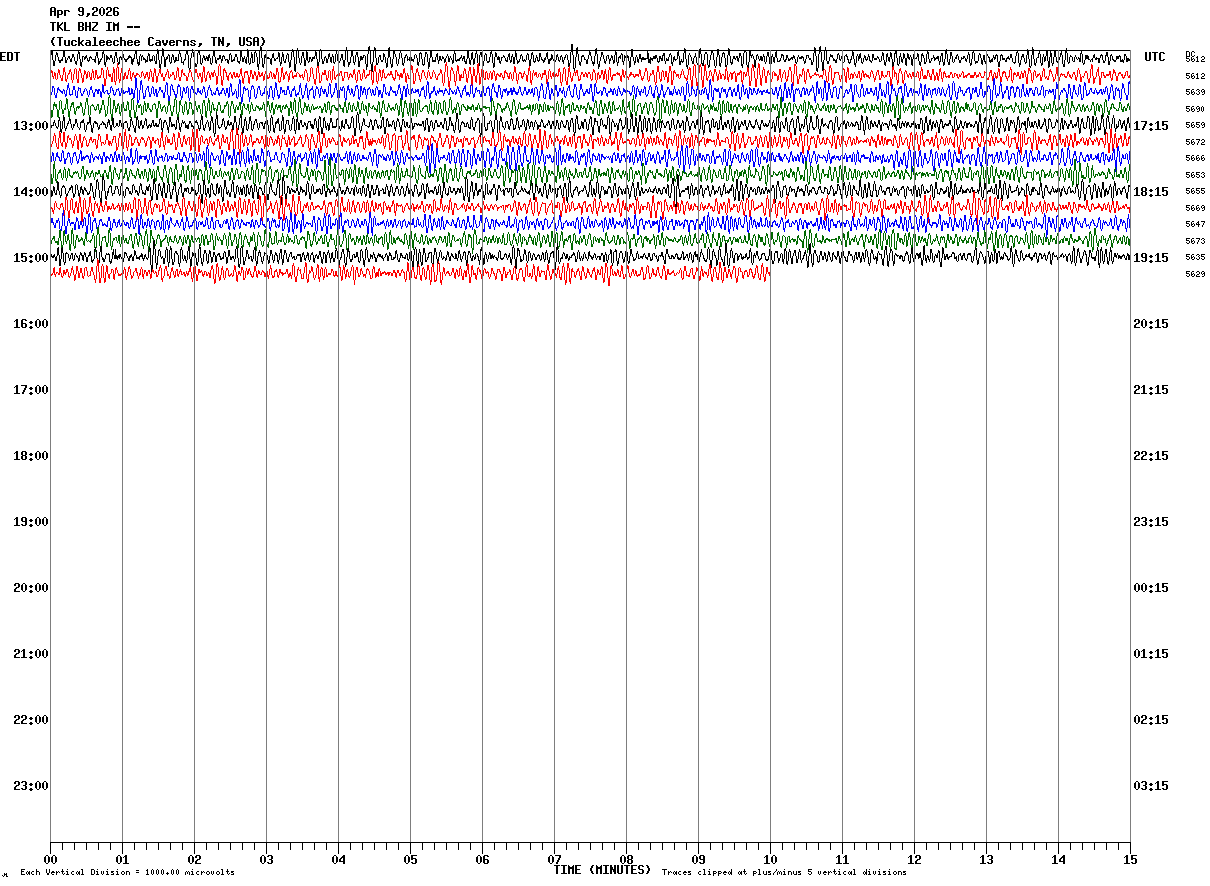Click the 13:00 EDT hour label
The image size is (1210, 886).
coord(30,126)
